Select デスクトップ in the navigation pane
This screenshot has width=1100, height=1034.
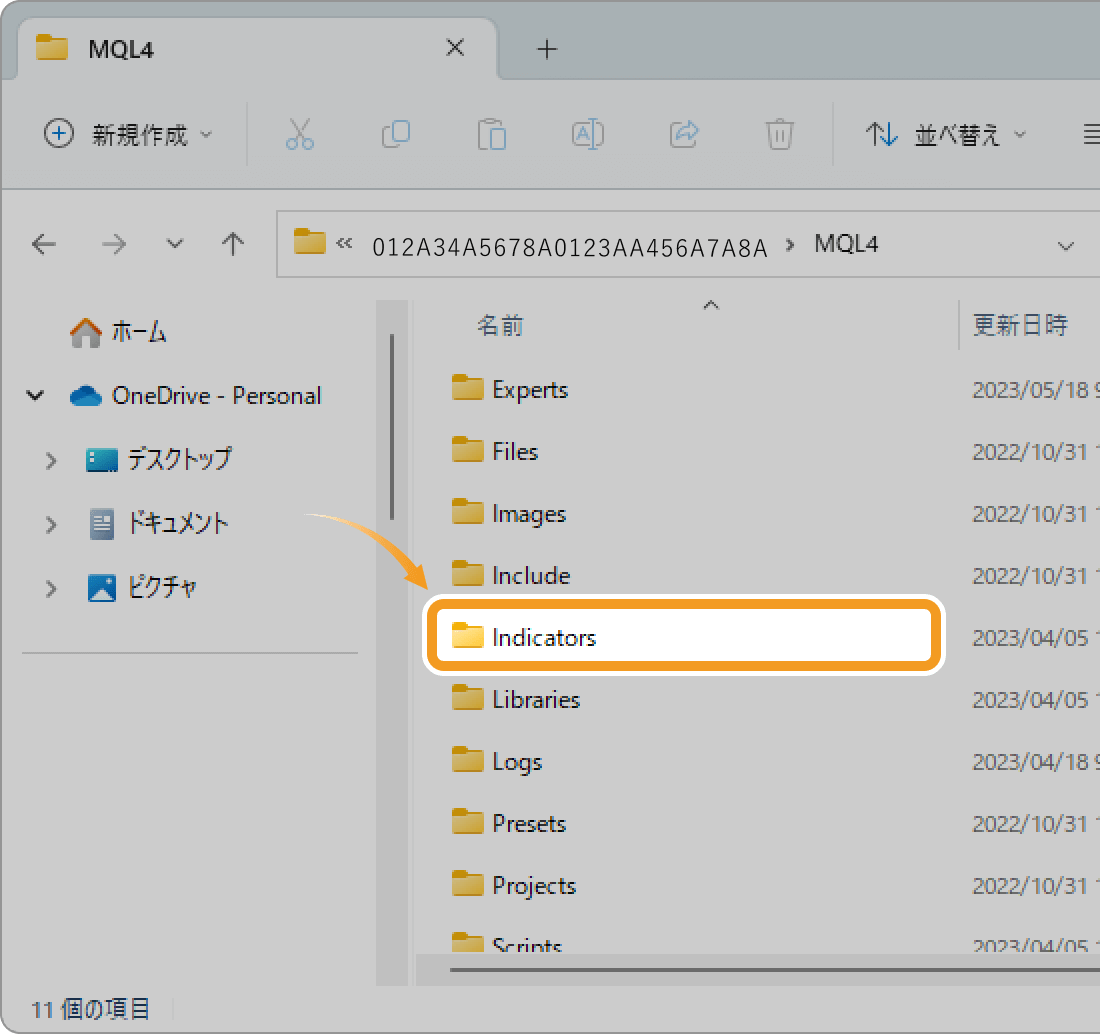(159, 459)
